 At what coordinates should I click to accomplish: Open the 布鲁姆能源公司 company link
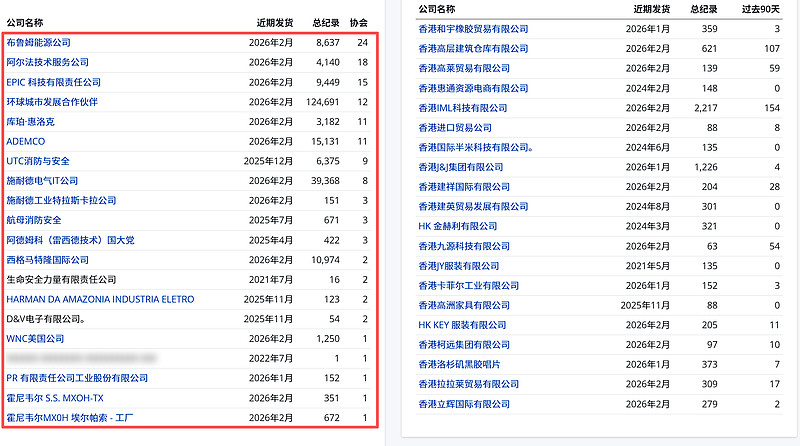(38, 42)
